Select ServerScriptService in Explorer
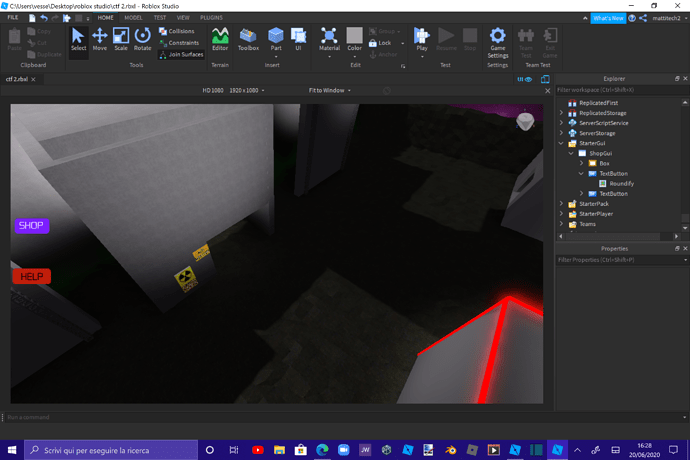The image size is (690, 460). click(x=603, y=123)
